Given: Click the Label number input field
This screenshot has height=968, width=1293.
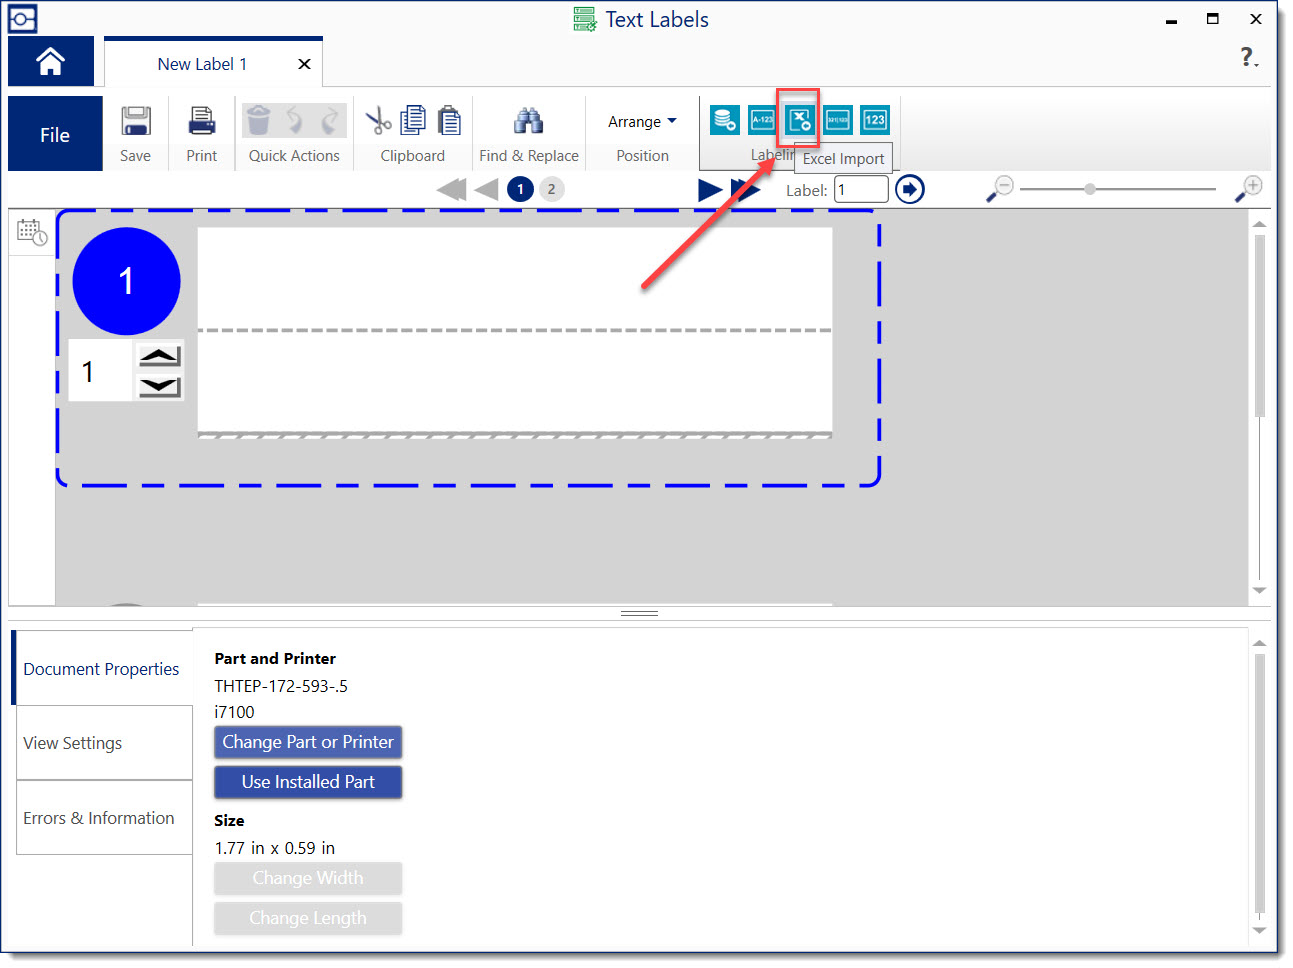Looking at the screenshot, I should [x=861, y=190].
